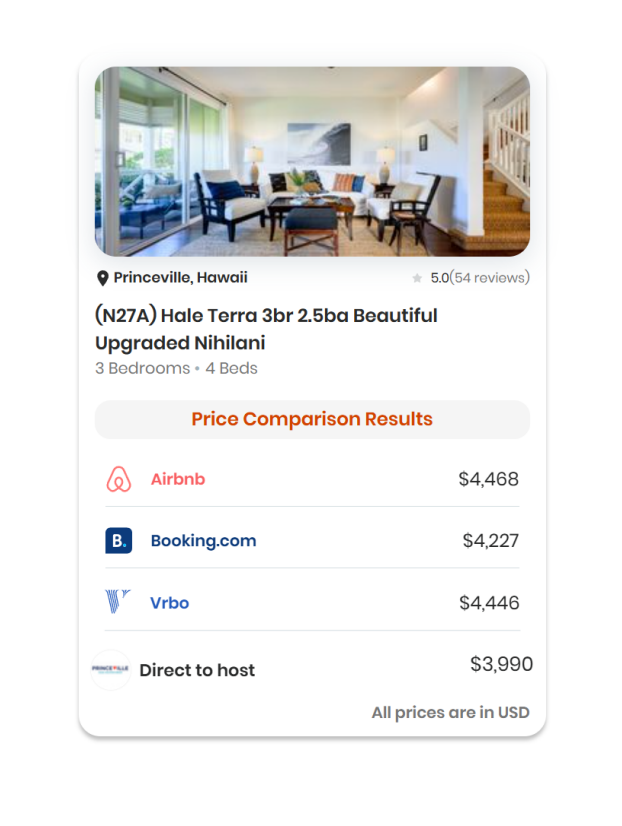Click the Vrbo logo icon
Image resolution: width=622 pixels, height=826 pixels.
tap(118, 602)
